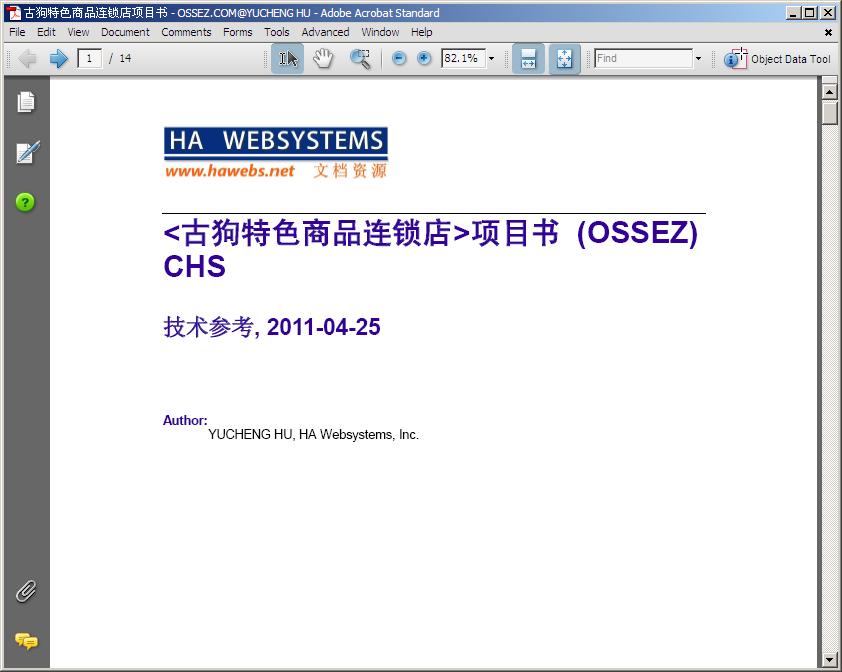This screenshot has width=842, height=672.
Task: Click the Zoom Out minus button
Action: 399,59
